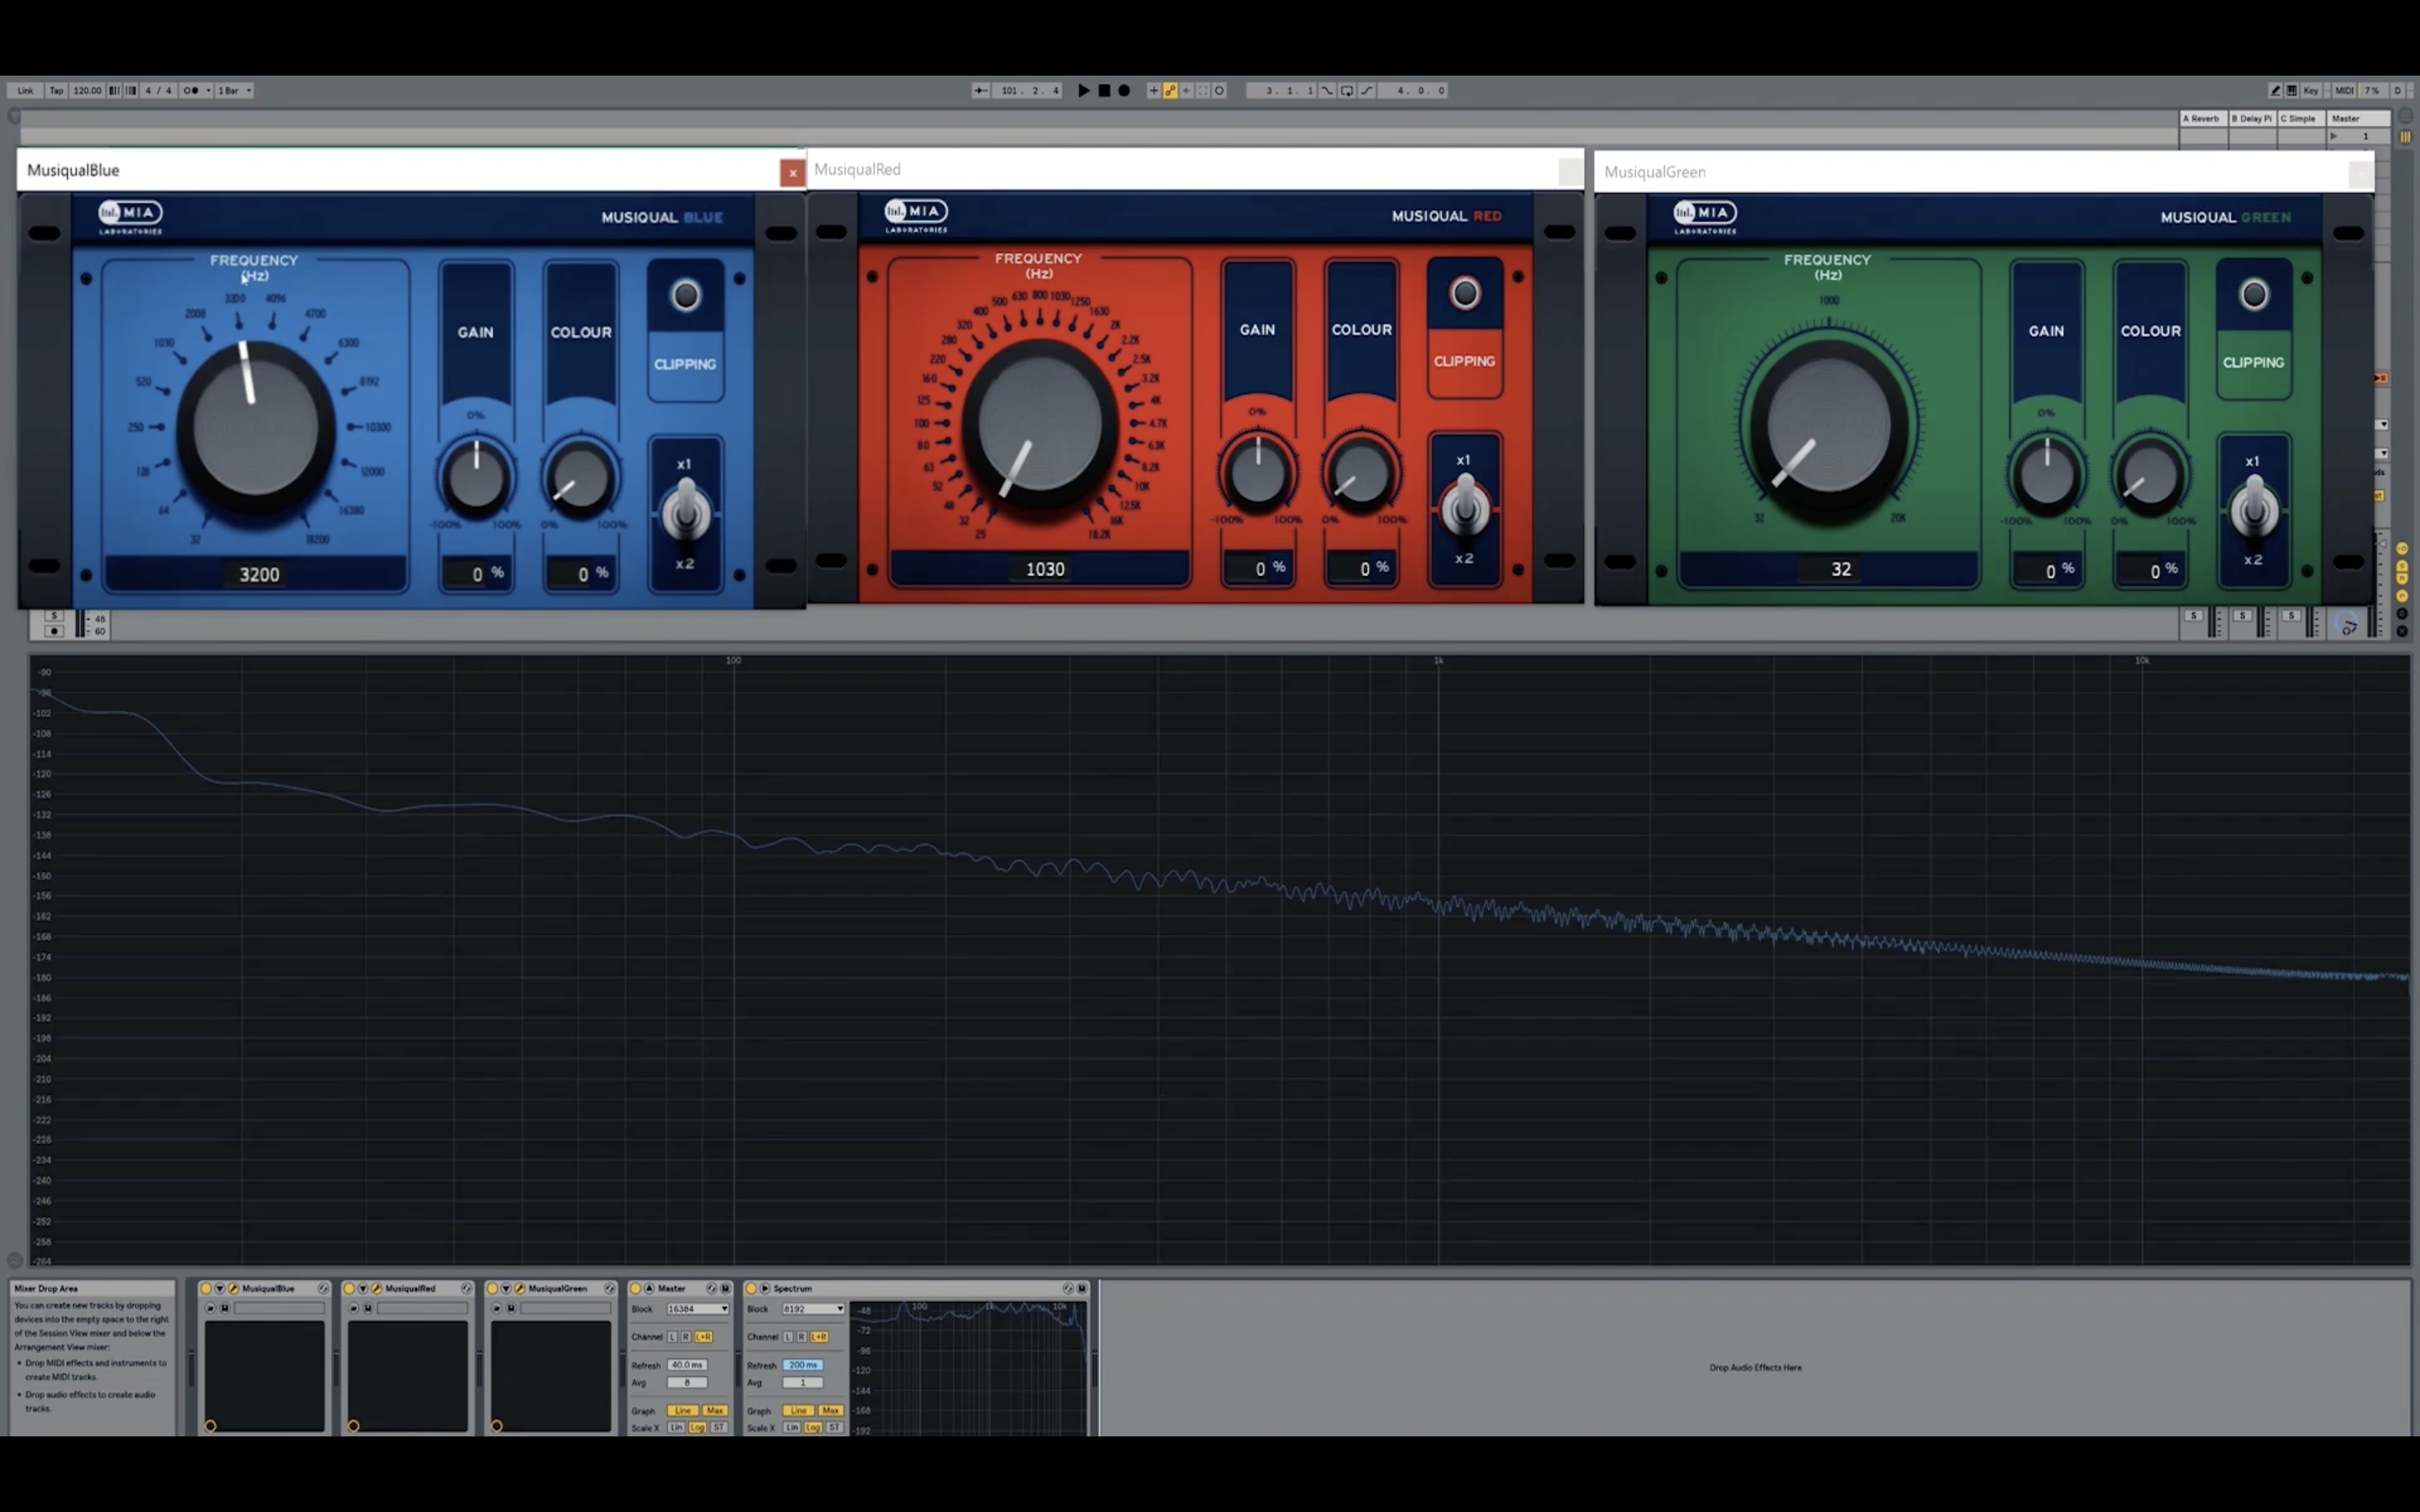Flip the x1/x2 switch on Musiqual Red
The width and height of the screenshot is (2420, 1512).
(1465, 508)
